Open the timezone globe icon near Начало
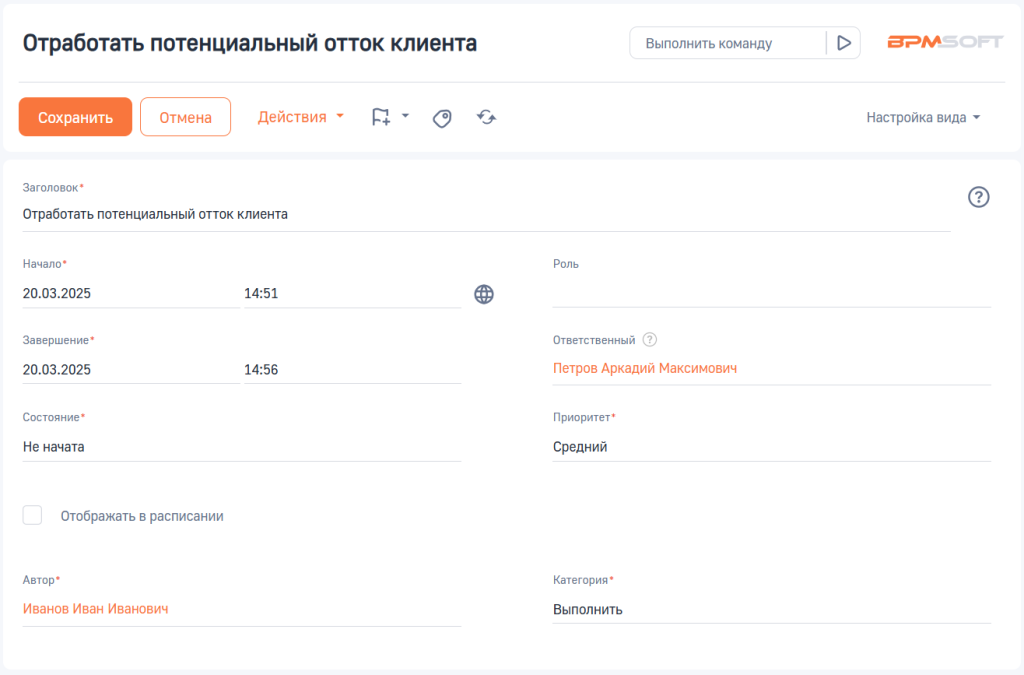 tap(484, 294)
